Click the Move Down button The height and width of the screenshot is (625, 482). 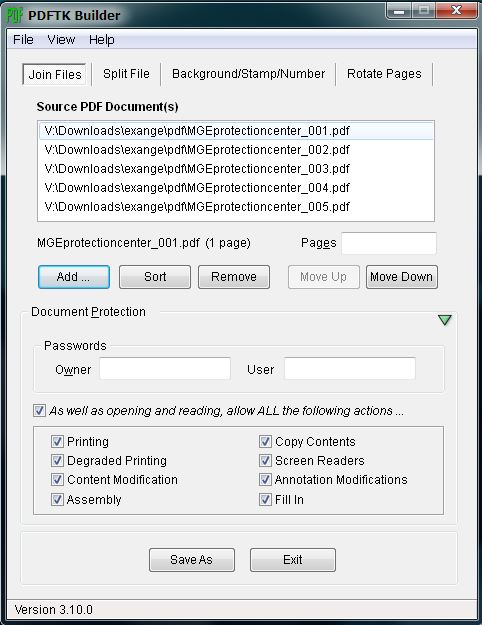click(401, 277)
